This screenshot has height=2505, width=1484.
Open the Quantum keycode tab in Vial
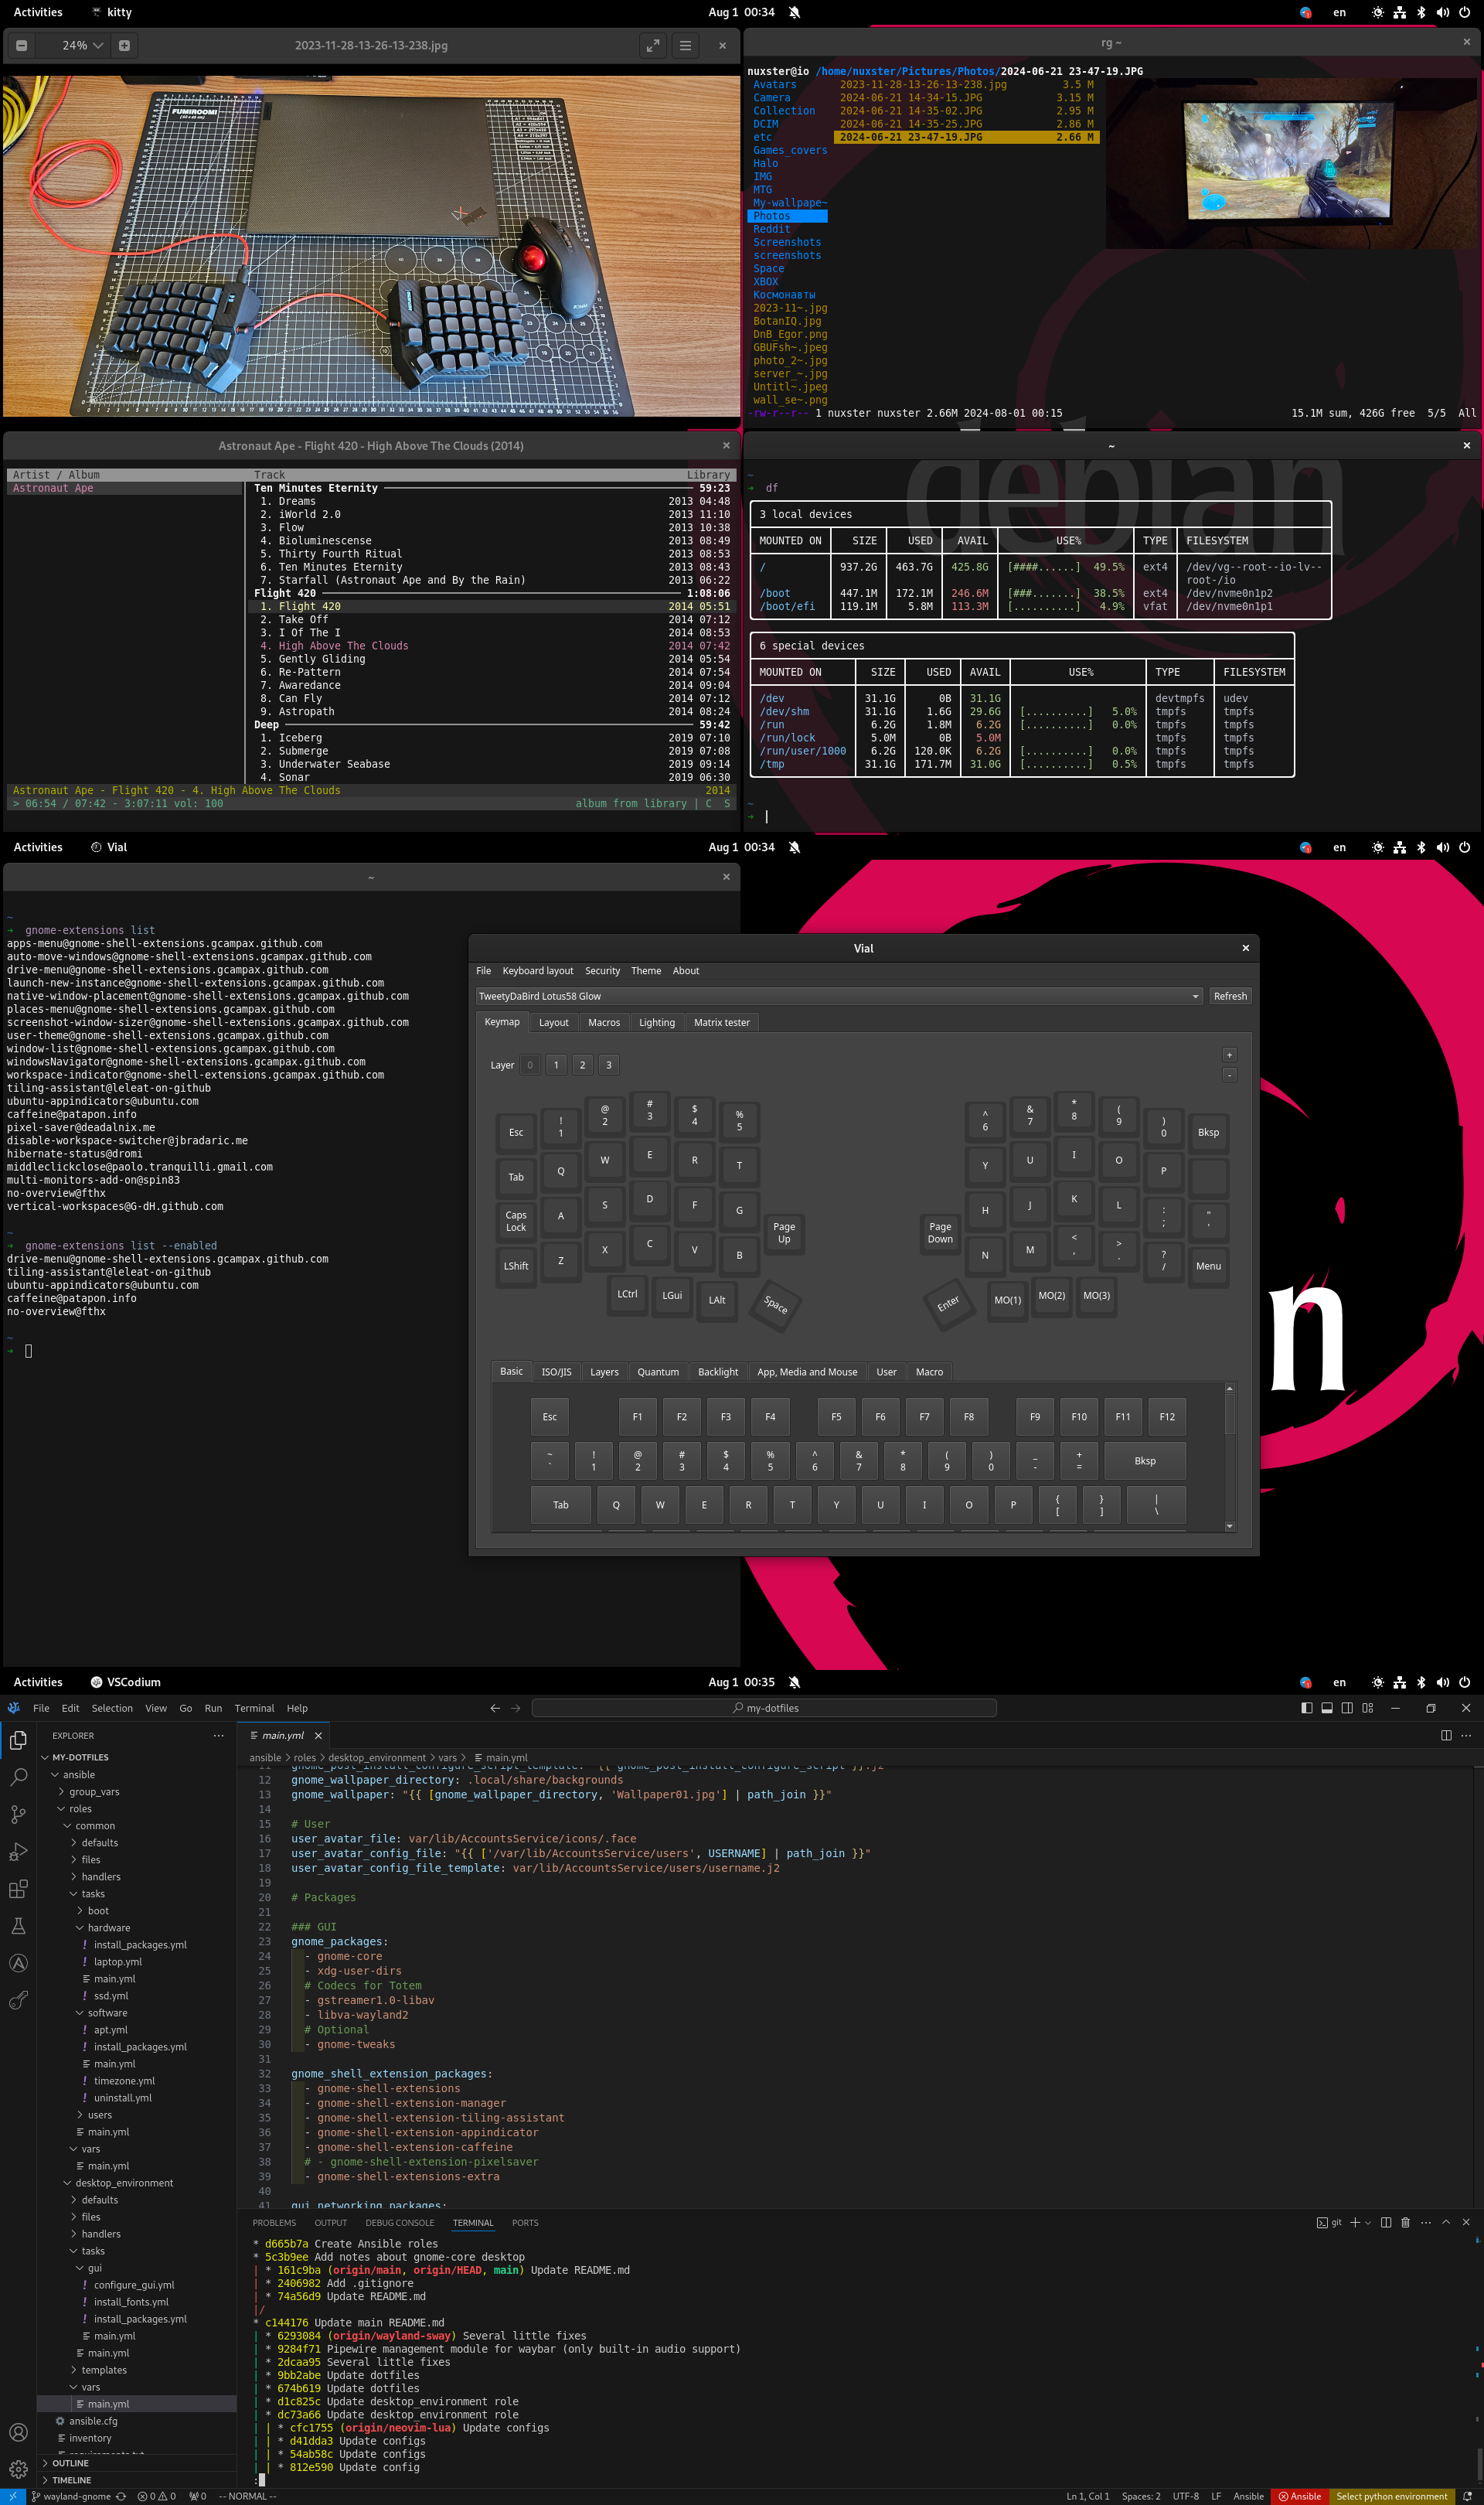(658, 1372)
